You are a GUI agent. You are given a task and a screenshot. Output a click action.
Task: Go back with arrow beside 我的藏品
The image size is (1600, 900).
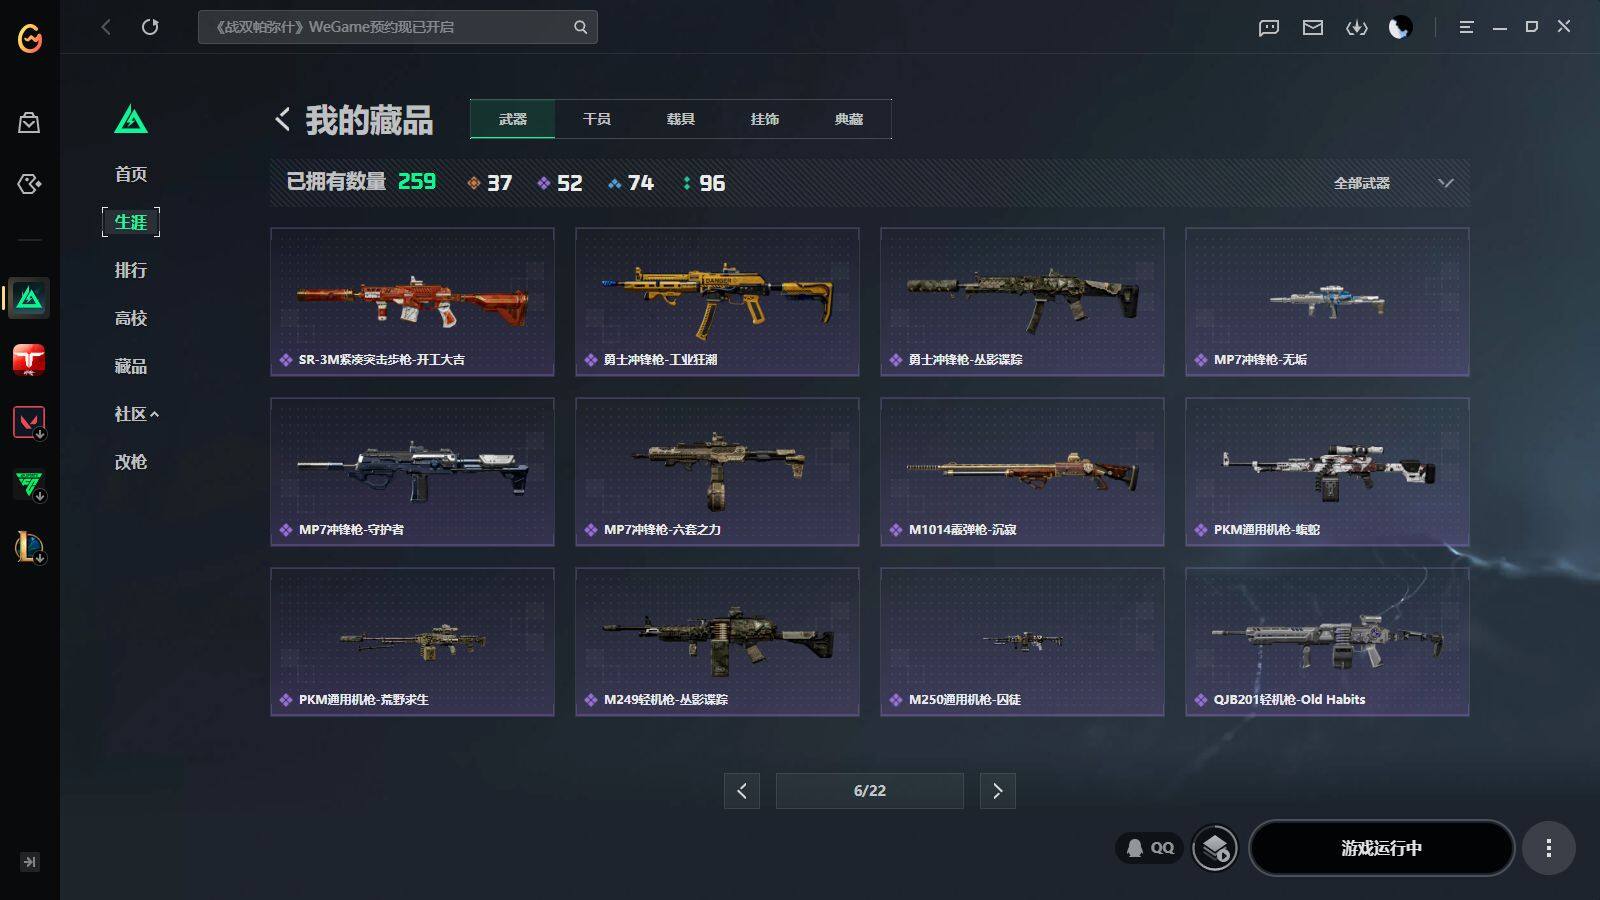pos(283,120)
